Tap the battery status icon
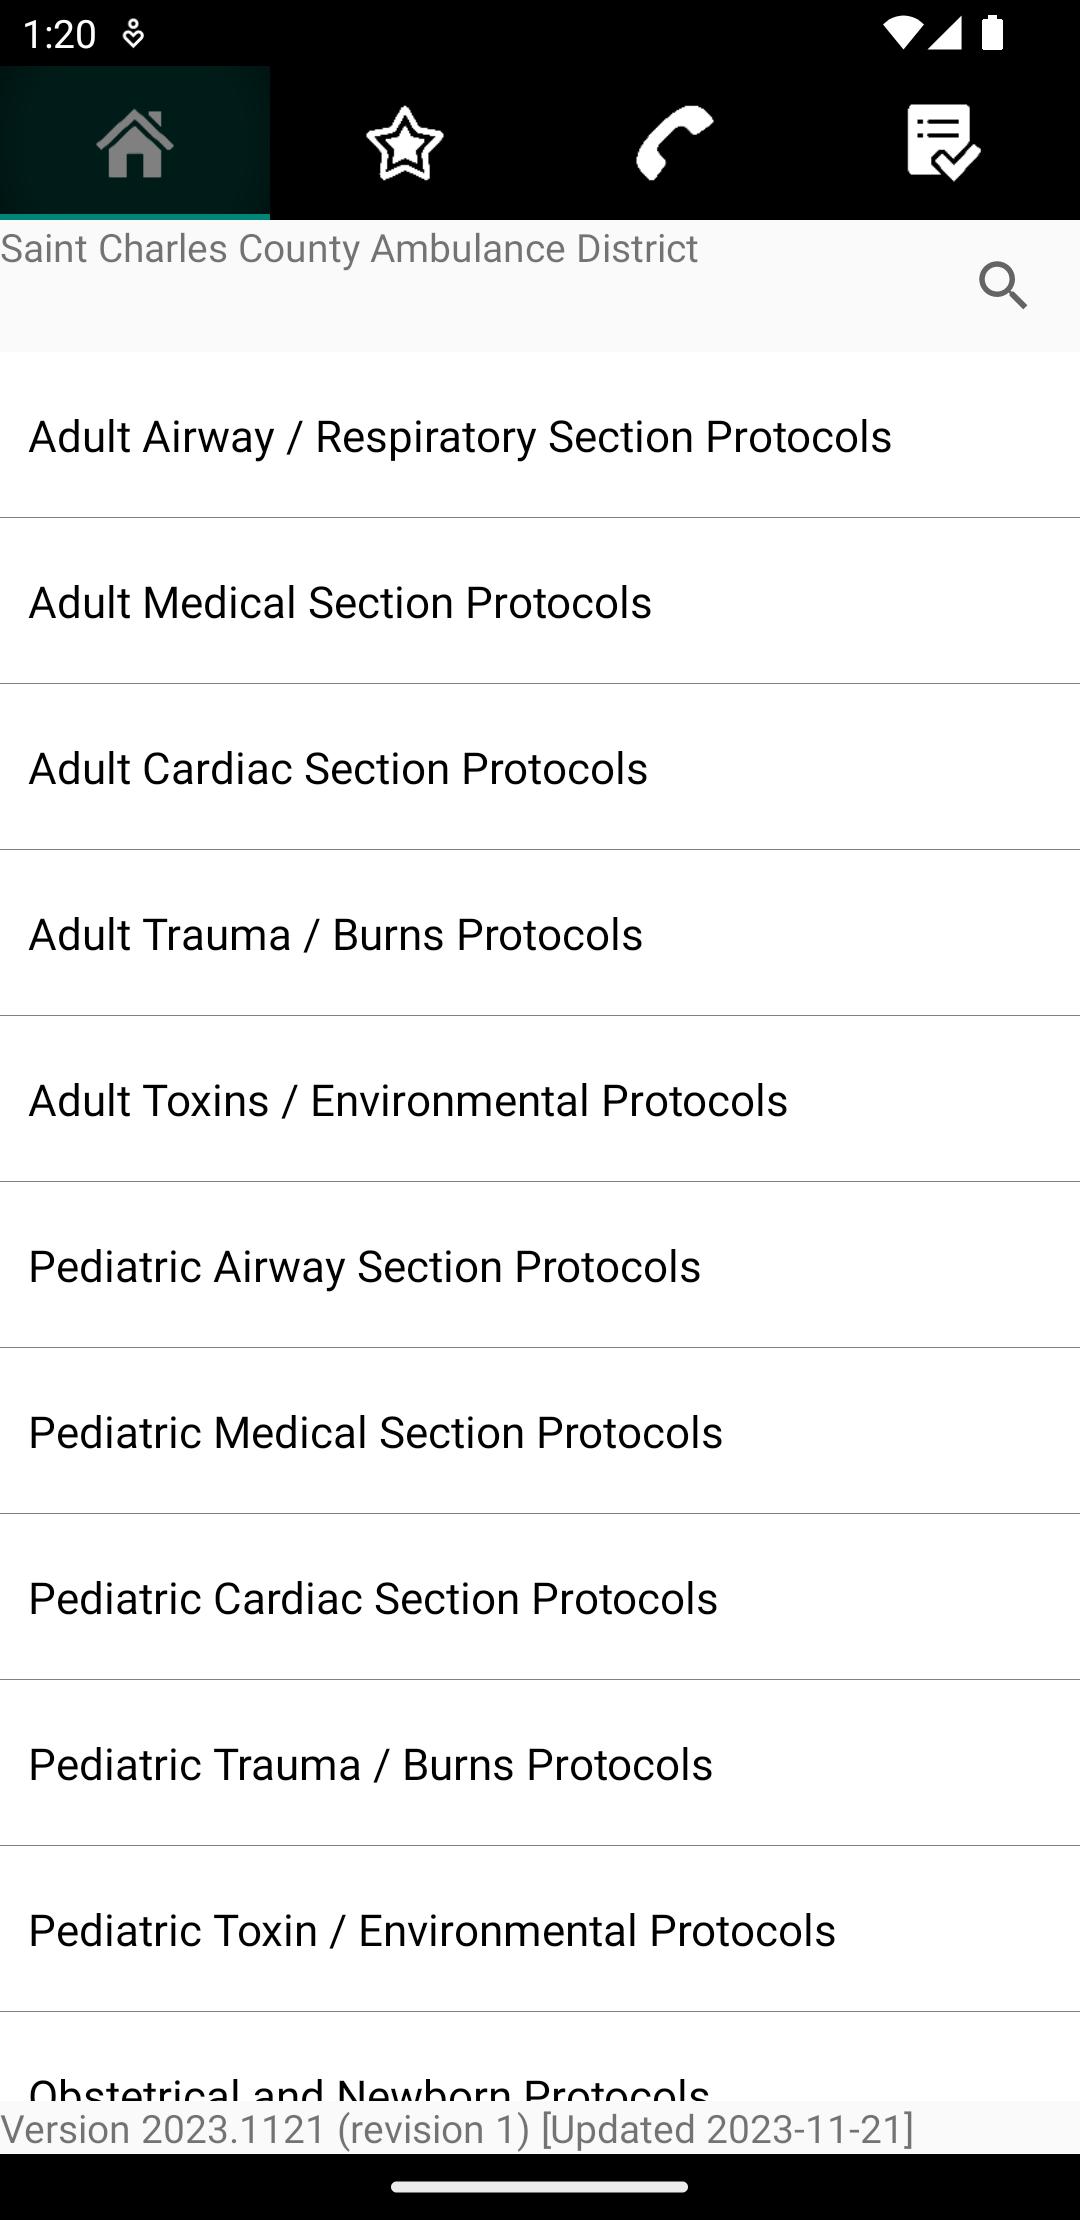Viewport: 1080px width, 2220px height. click(992, 35)
